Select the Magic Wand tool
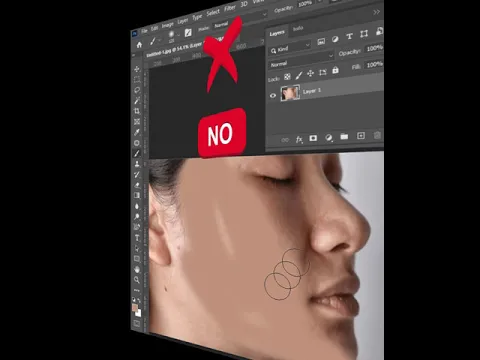Image resolution: width=480 pixels, height=360 pixels. [x=137, y=101]
